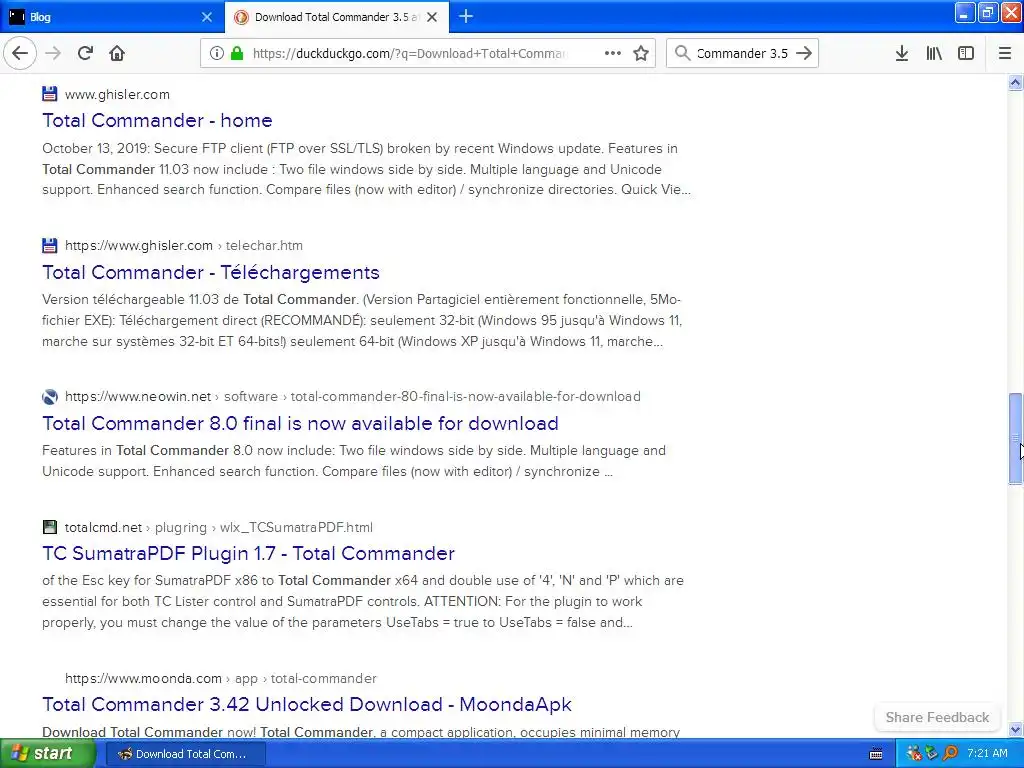
Task: Open a new tab with the plus button
Action: 466,16
